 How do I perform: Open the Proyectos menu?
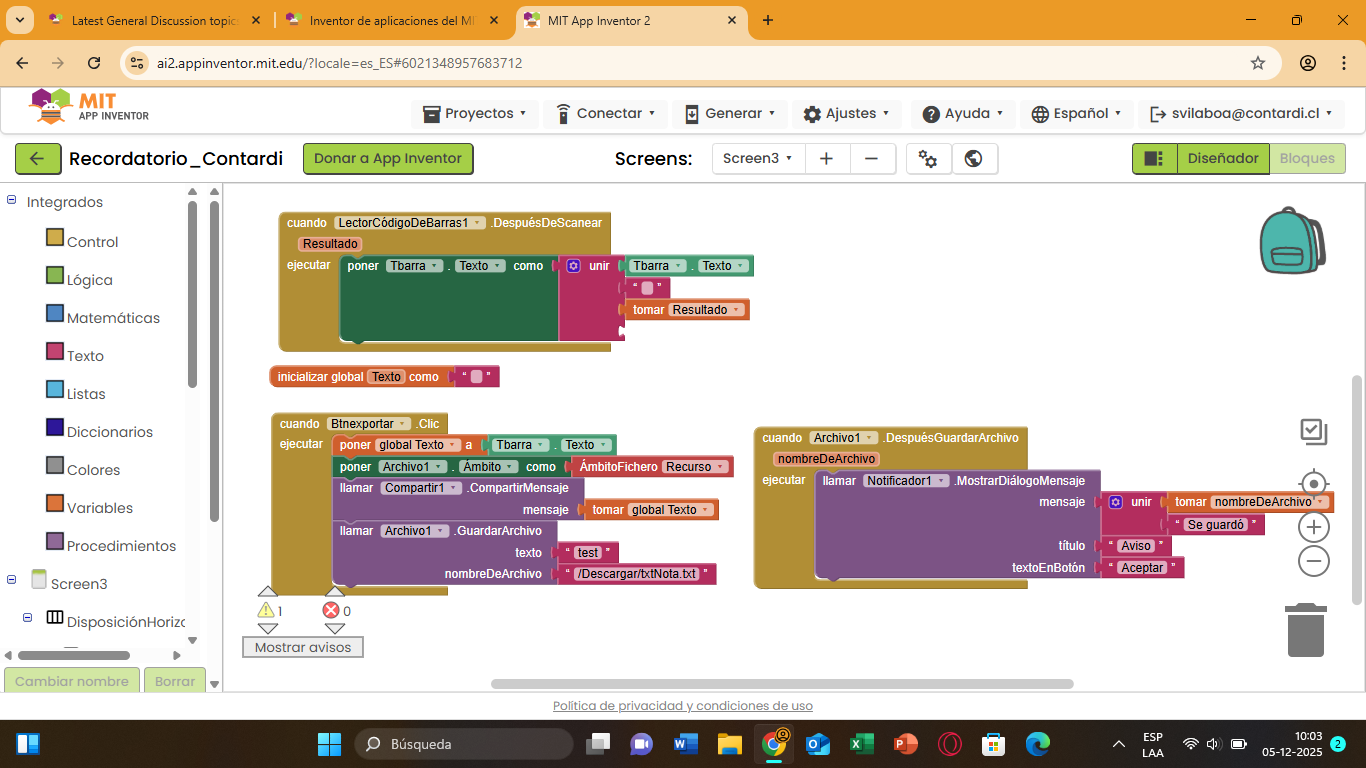(475, 114)
